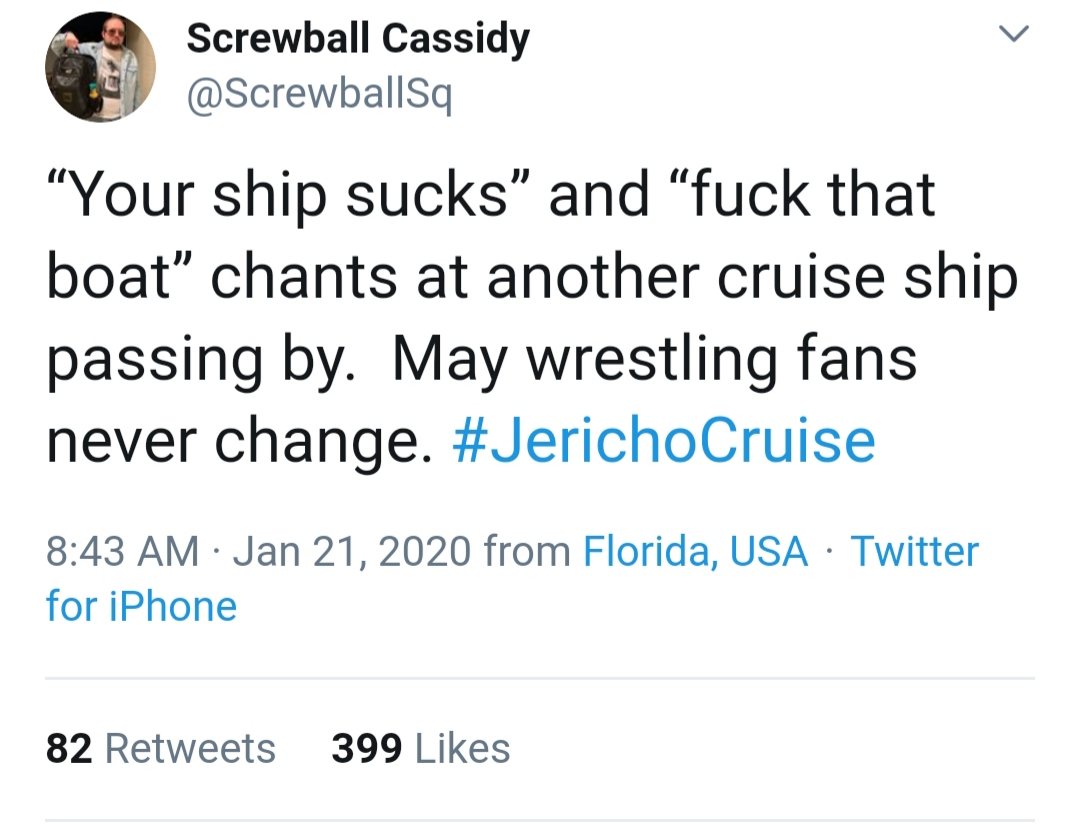Open the Florida, USA location link
1080x826 pixels.
[x=695, y=551]
